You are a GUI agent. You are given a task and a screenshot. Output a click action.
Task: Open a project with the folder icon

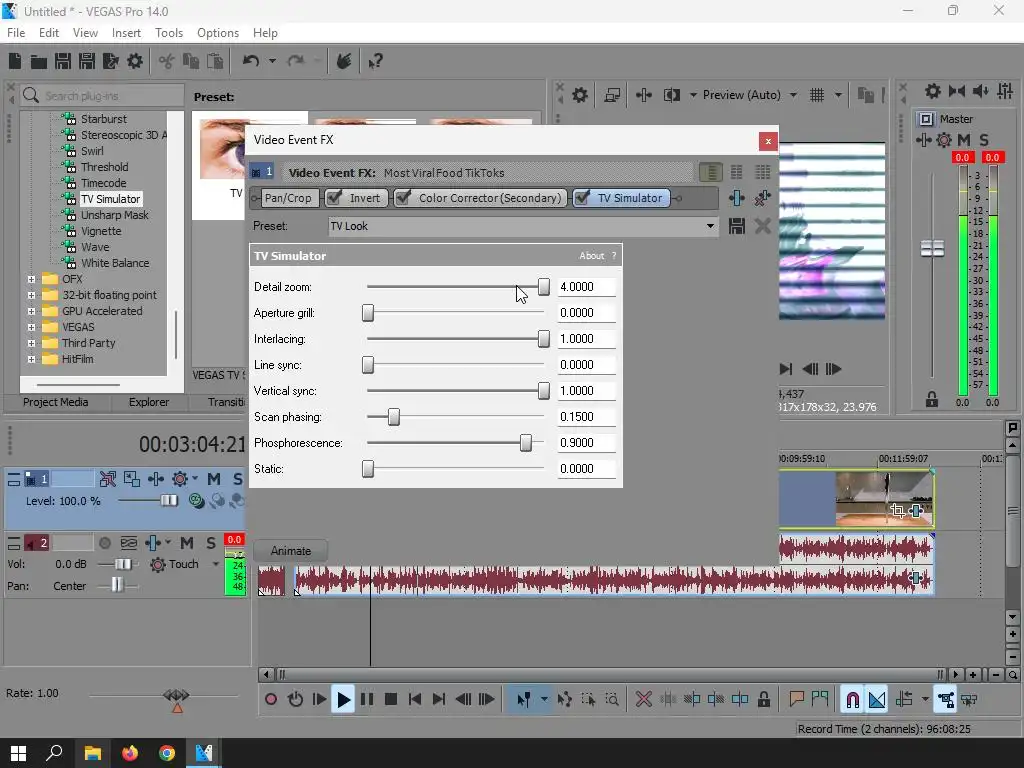click(x=39, y=61)
